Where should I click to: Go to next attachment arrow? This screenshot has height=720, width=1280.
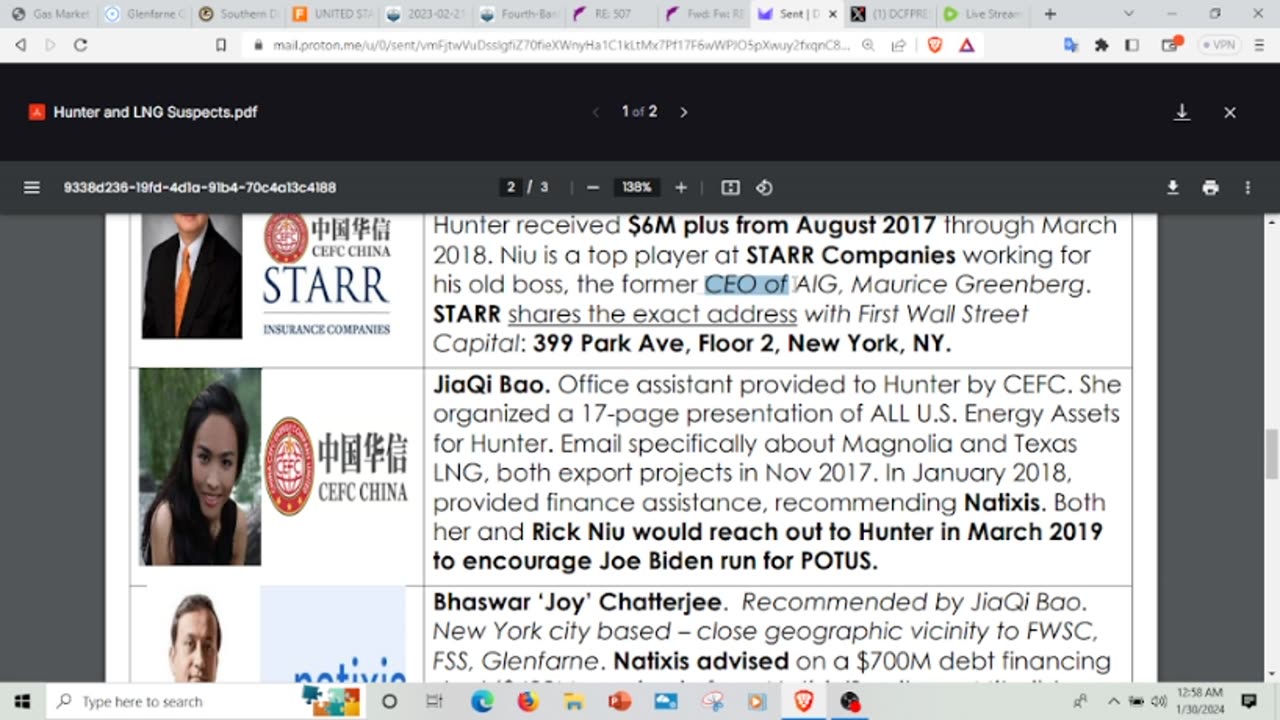click(684, 112)
